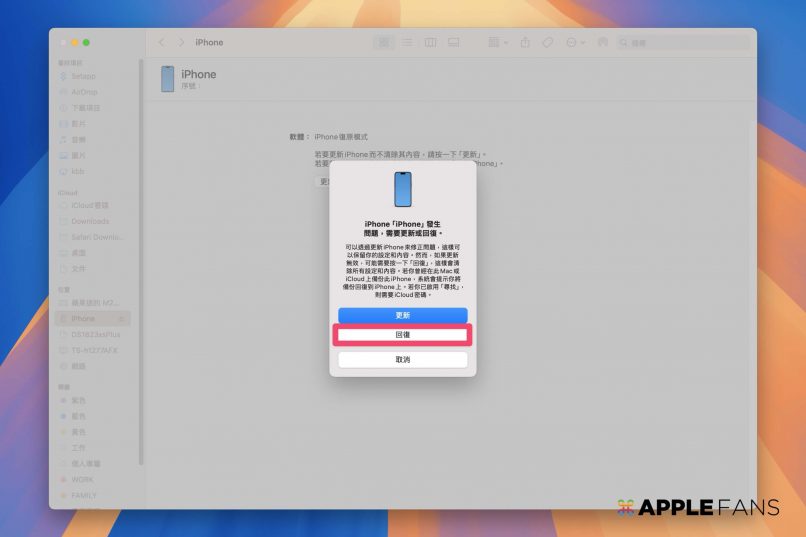806x537 pixels.
Task: Select Downloads folder under iCloud
Action: [90, 221]
